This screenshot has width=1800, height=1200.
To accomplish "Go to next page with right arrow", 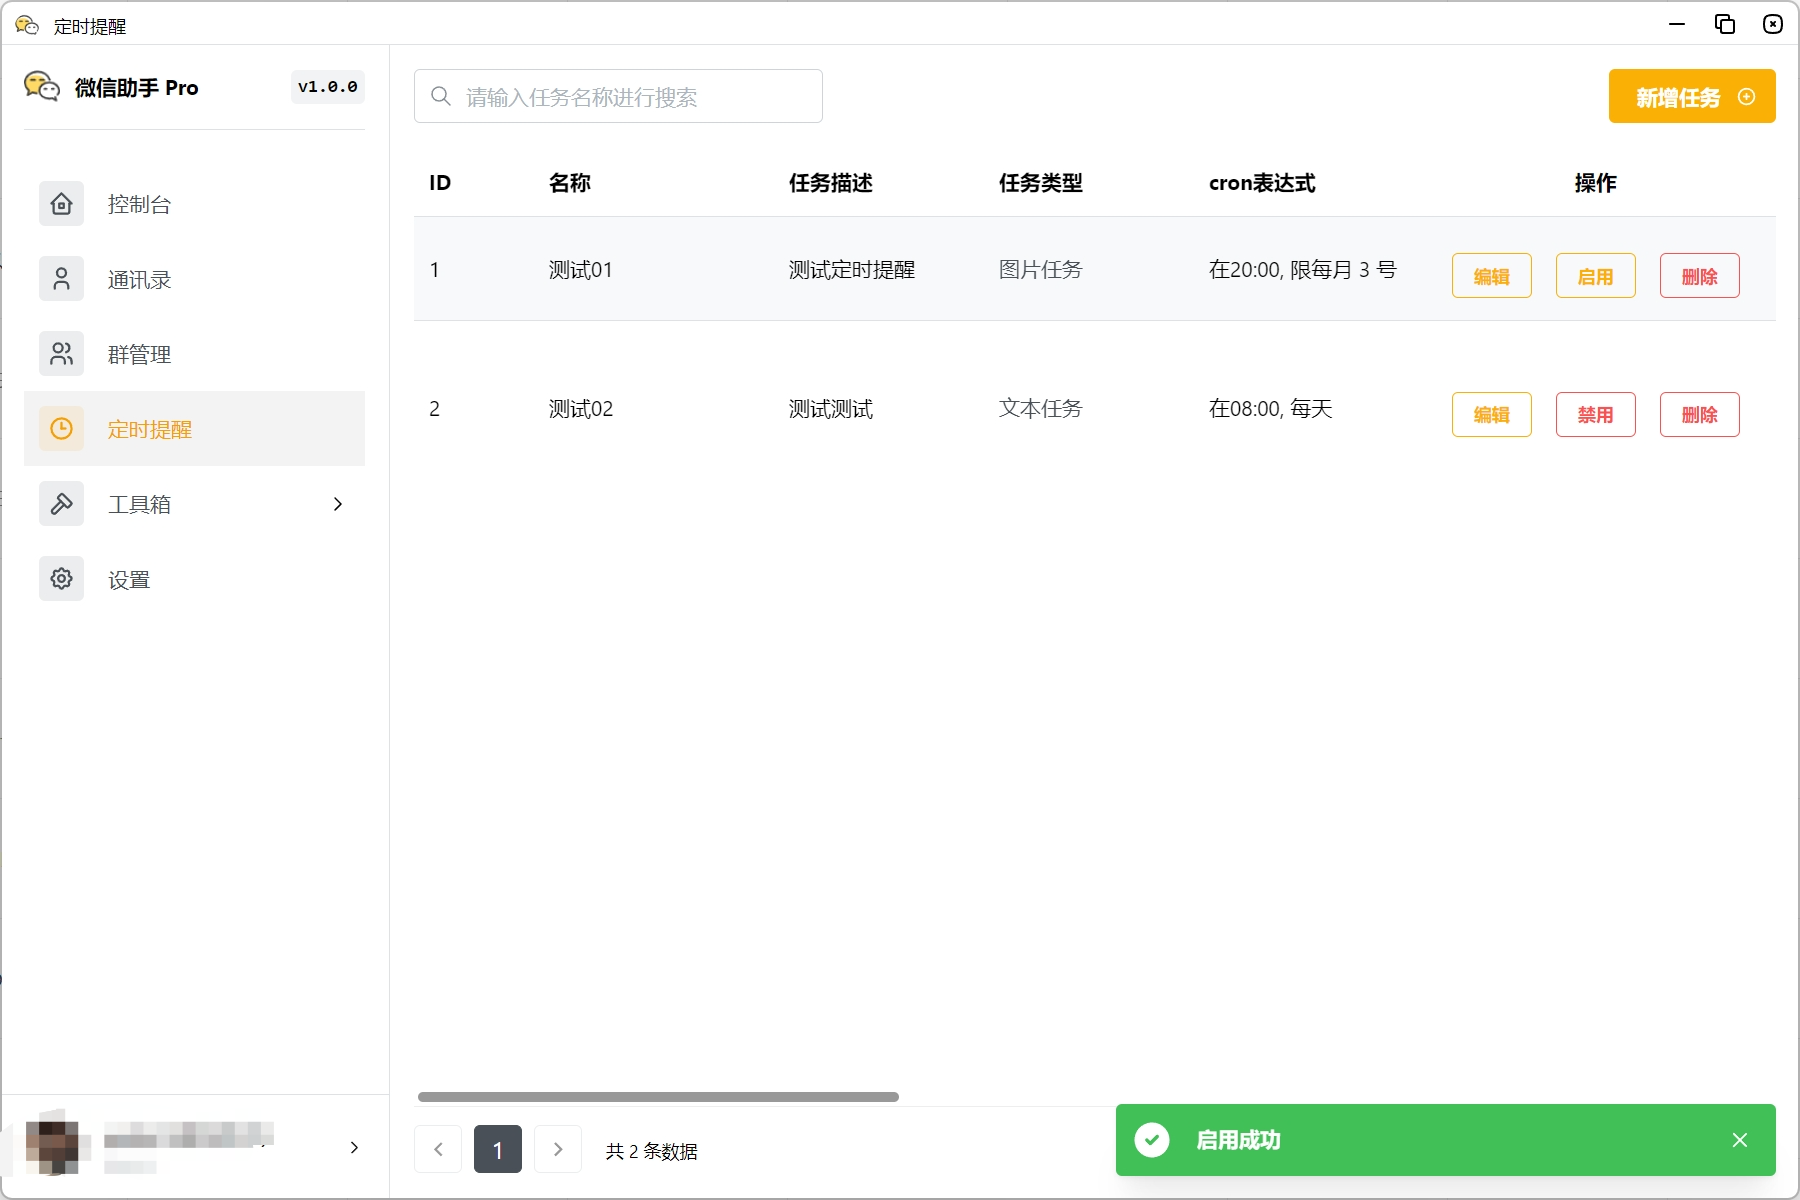I will pyautogui.click(x=558, y=1149).
